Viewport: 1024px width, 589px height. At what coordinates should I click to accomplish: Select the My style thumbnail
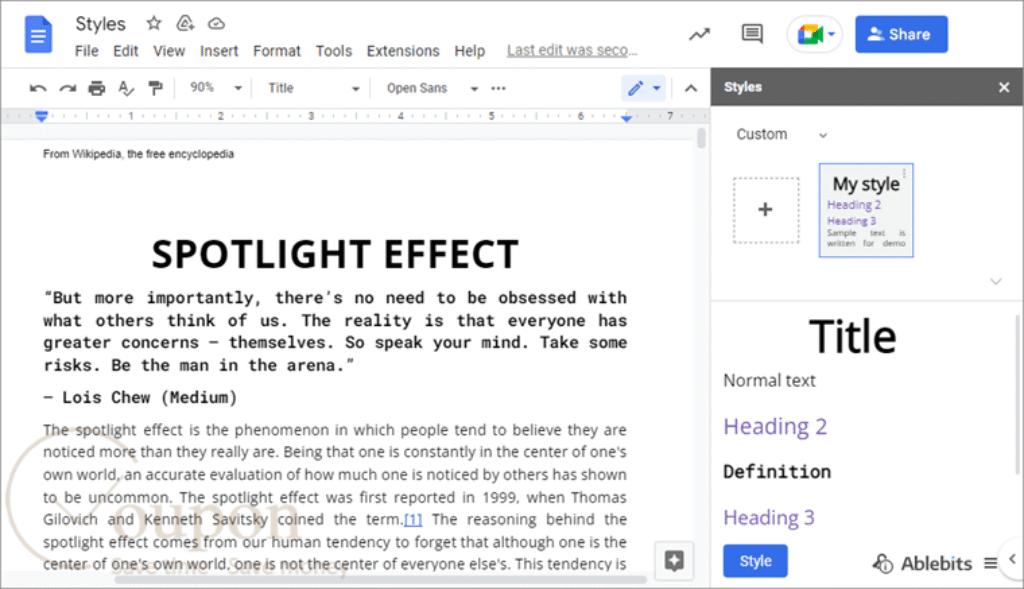point(866,210)
